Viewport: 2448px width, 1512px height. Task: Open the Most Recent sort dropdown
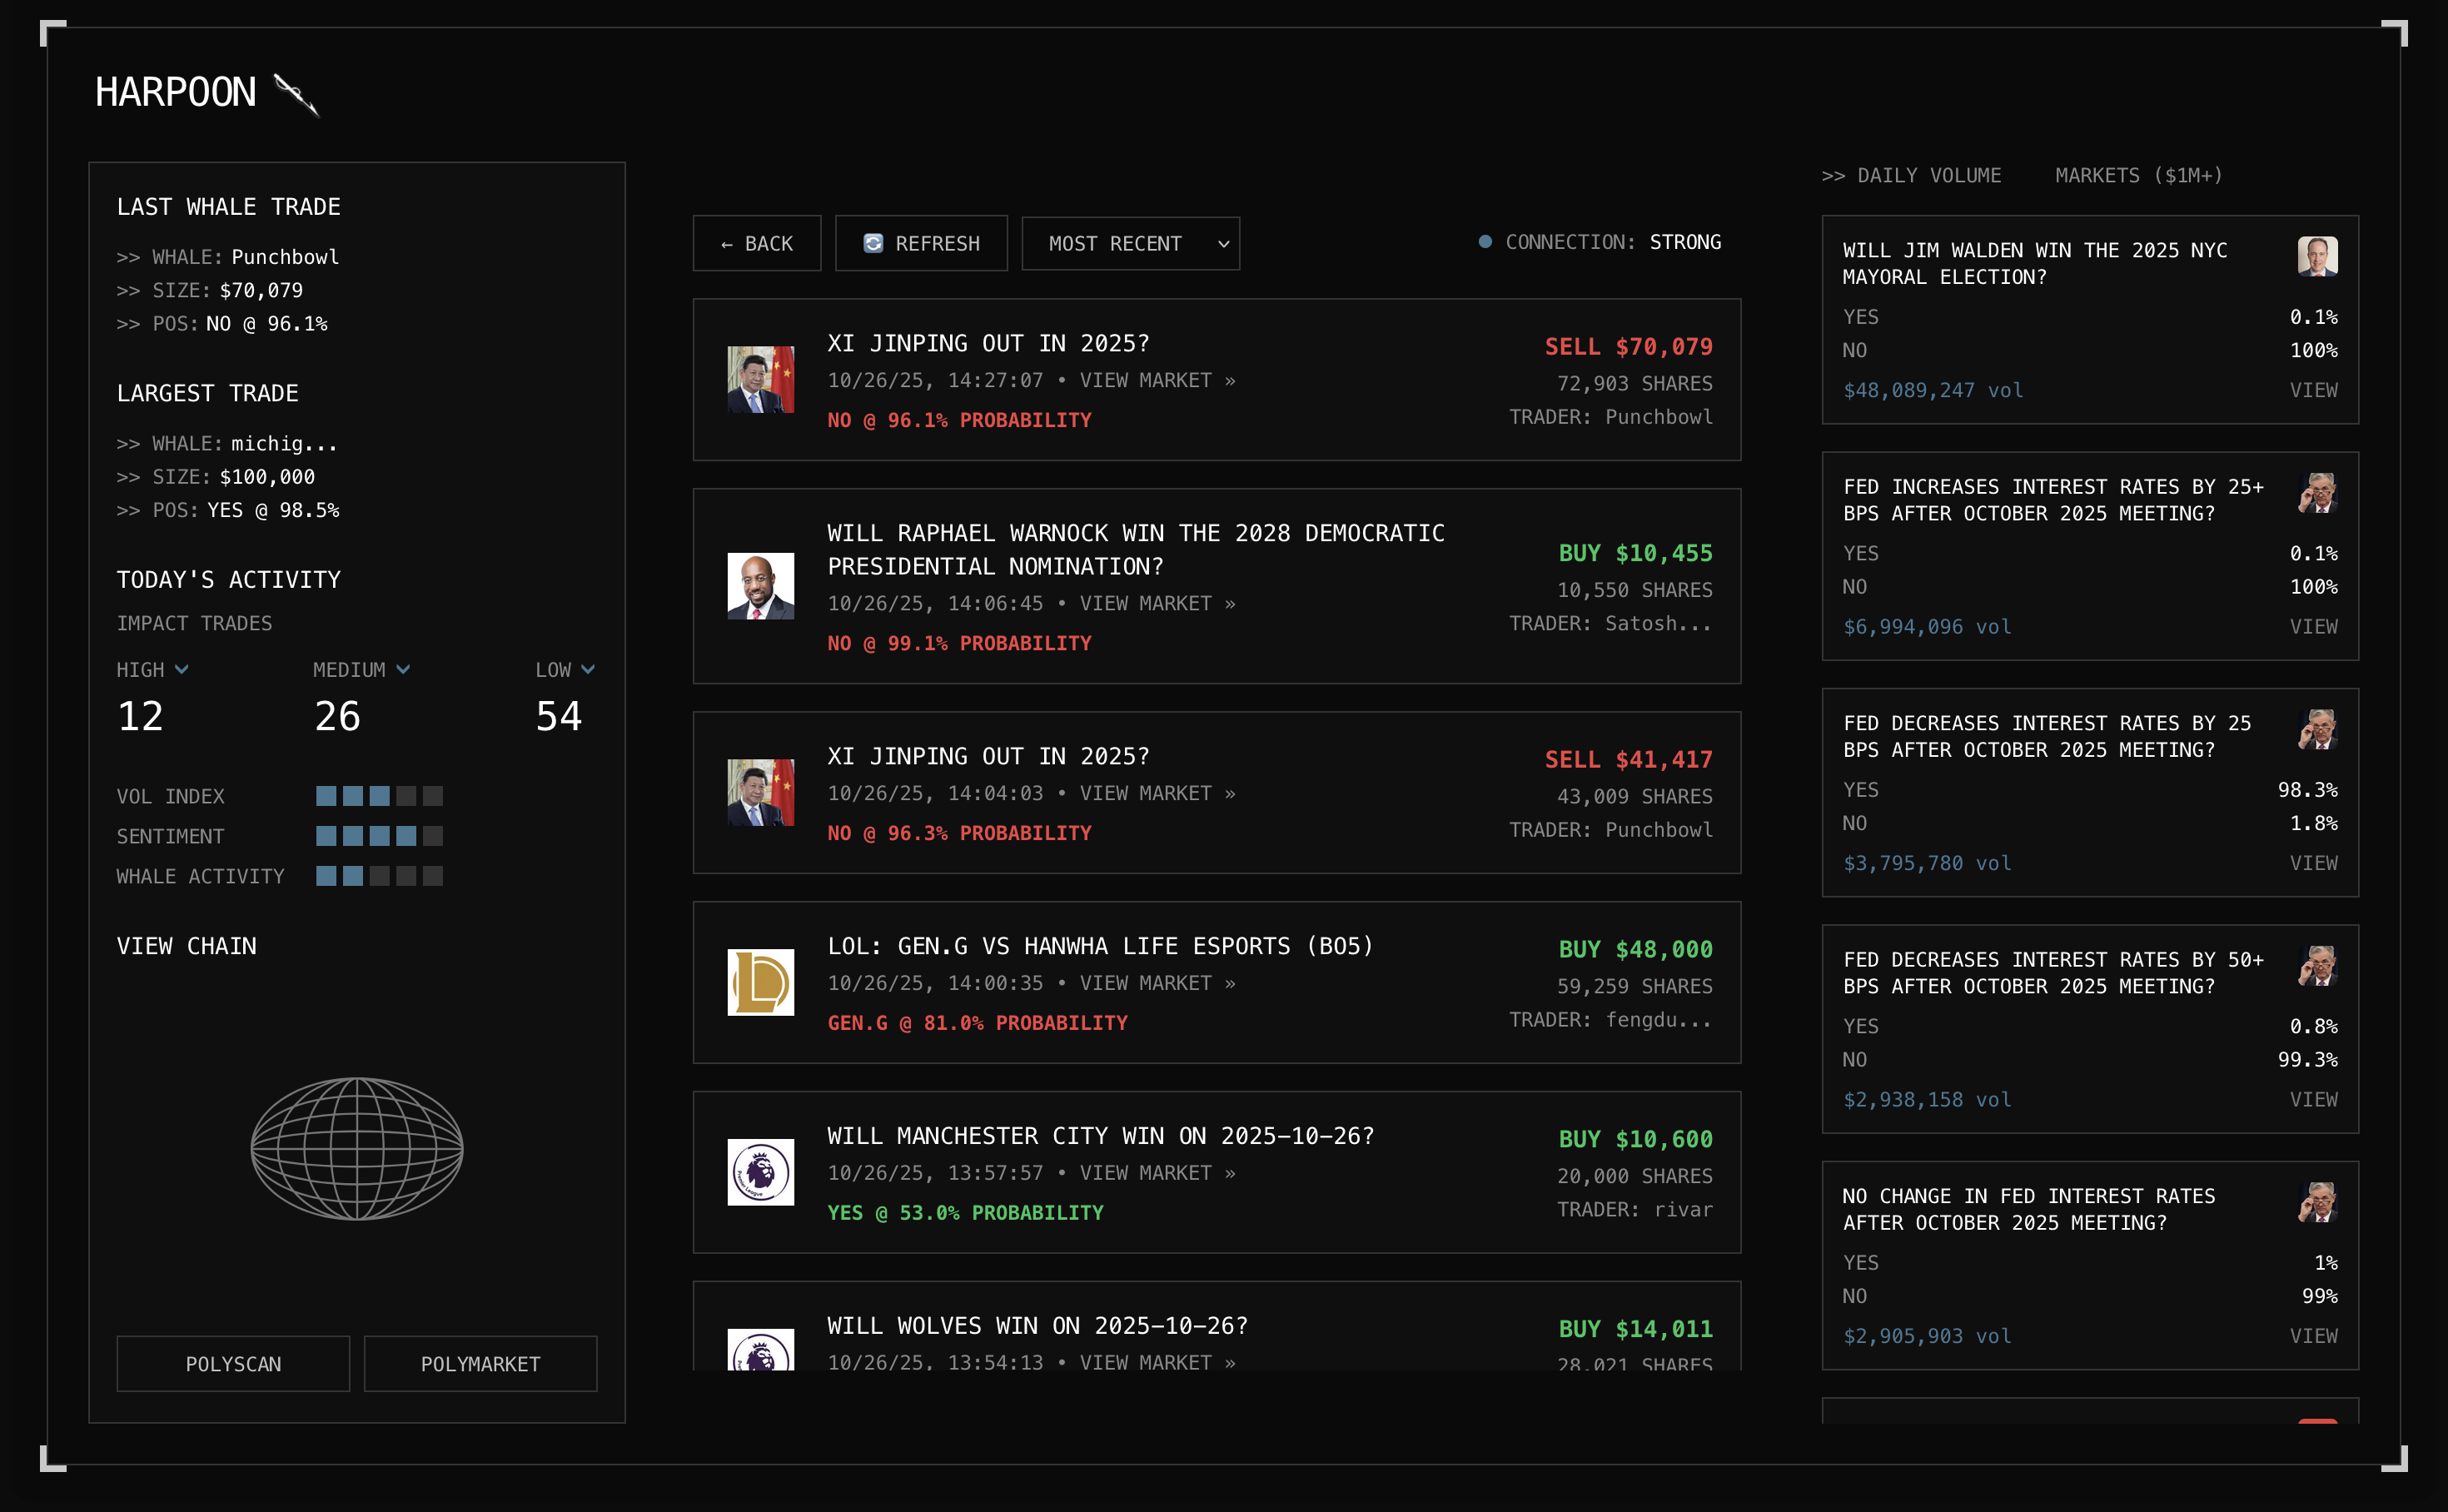click(1130, 243)
